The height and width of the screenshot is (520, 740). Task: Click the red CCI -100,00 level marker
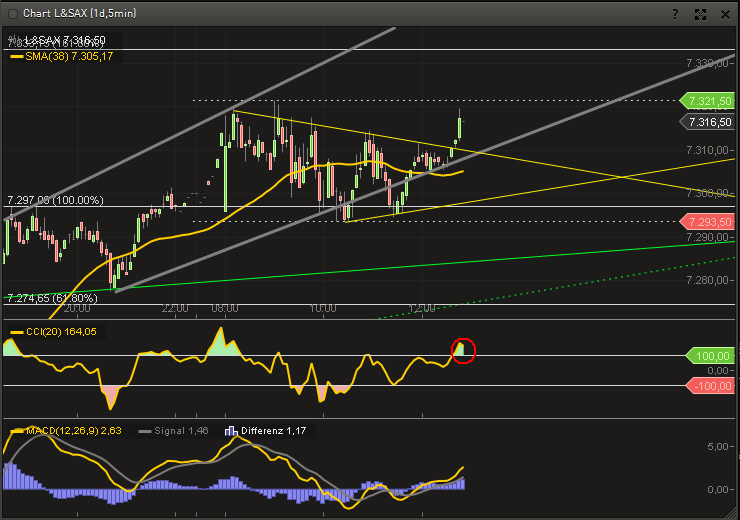[710, 386]
